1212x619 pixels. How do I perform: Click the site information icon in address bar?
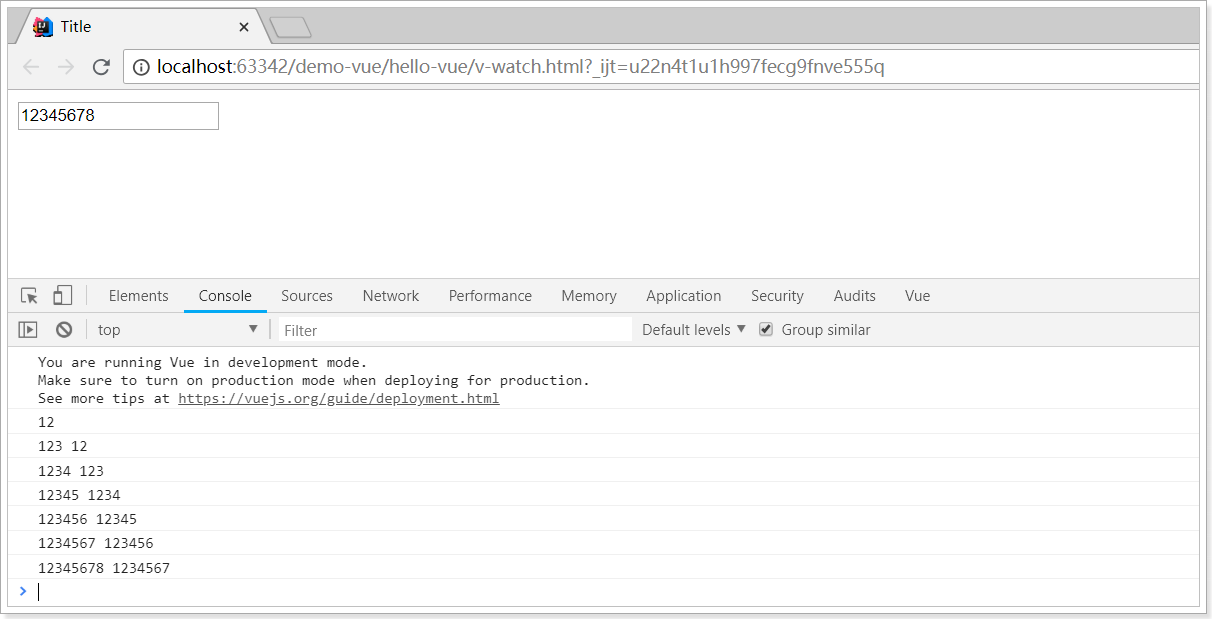pyautogui.click(x=141, y=67)
